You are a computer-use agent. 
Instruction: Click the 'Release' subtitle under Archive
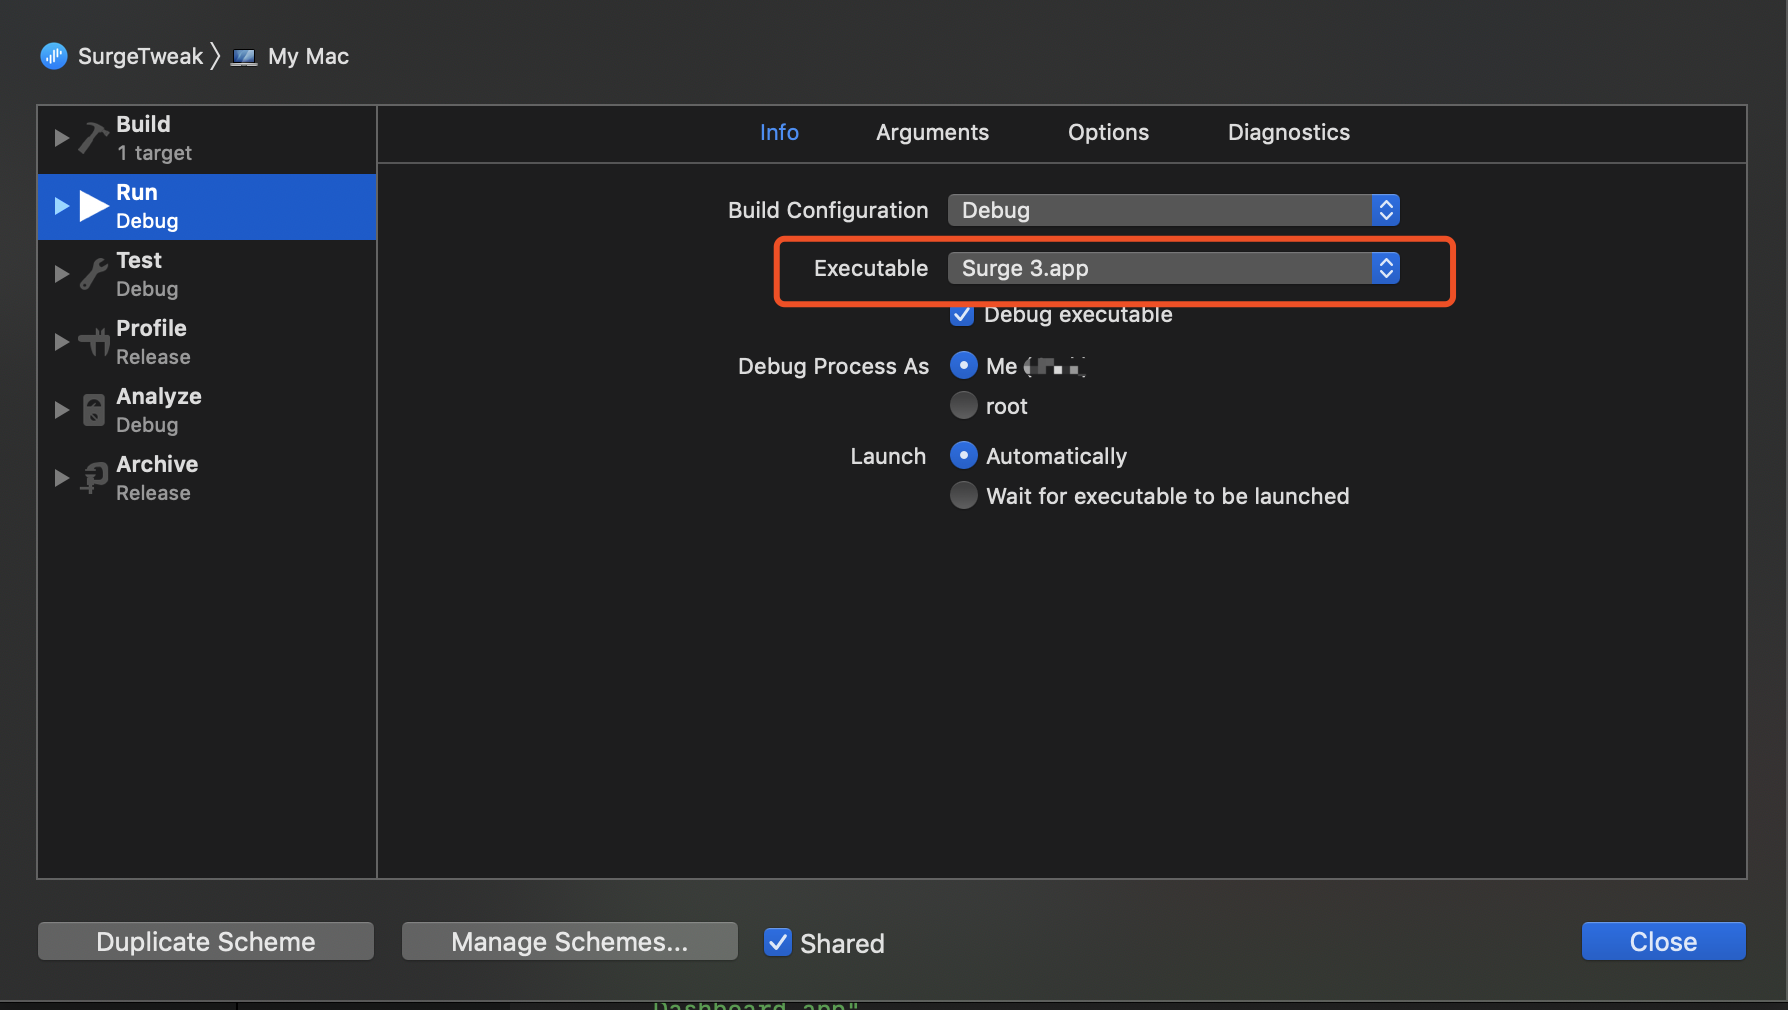click(153, 493)
